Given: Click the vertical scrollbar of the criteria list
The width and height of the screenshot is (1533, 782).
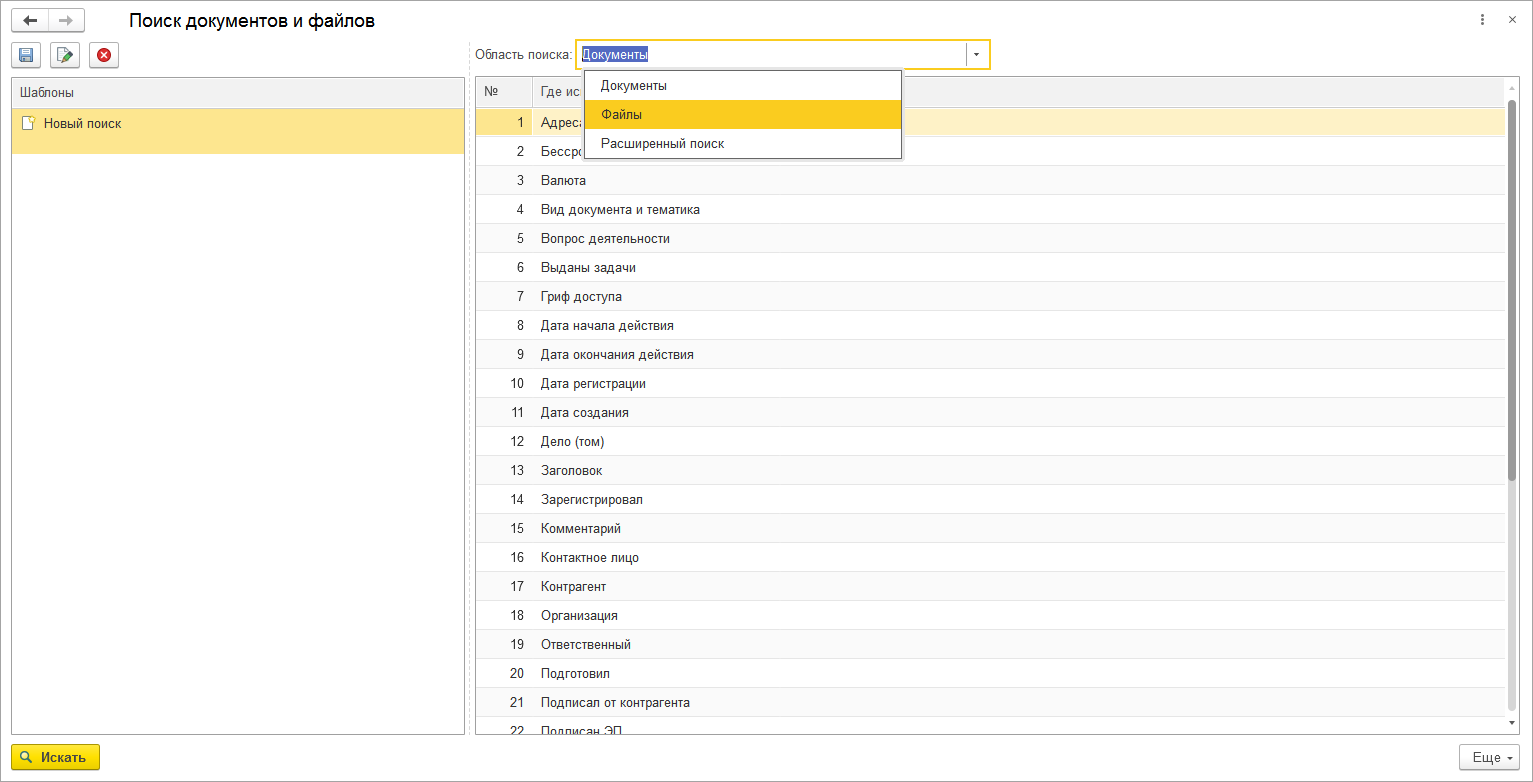Looking at the screenshot, I should [1512, 290].
